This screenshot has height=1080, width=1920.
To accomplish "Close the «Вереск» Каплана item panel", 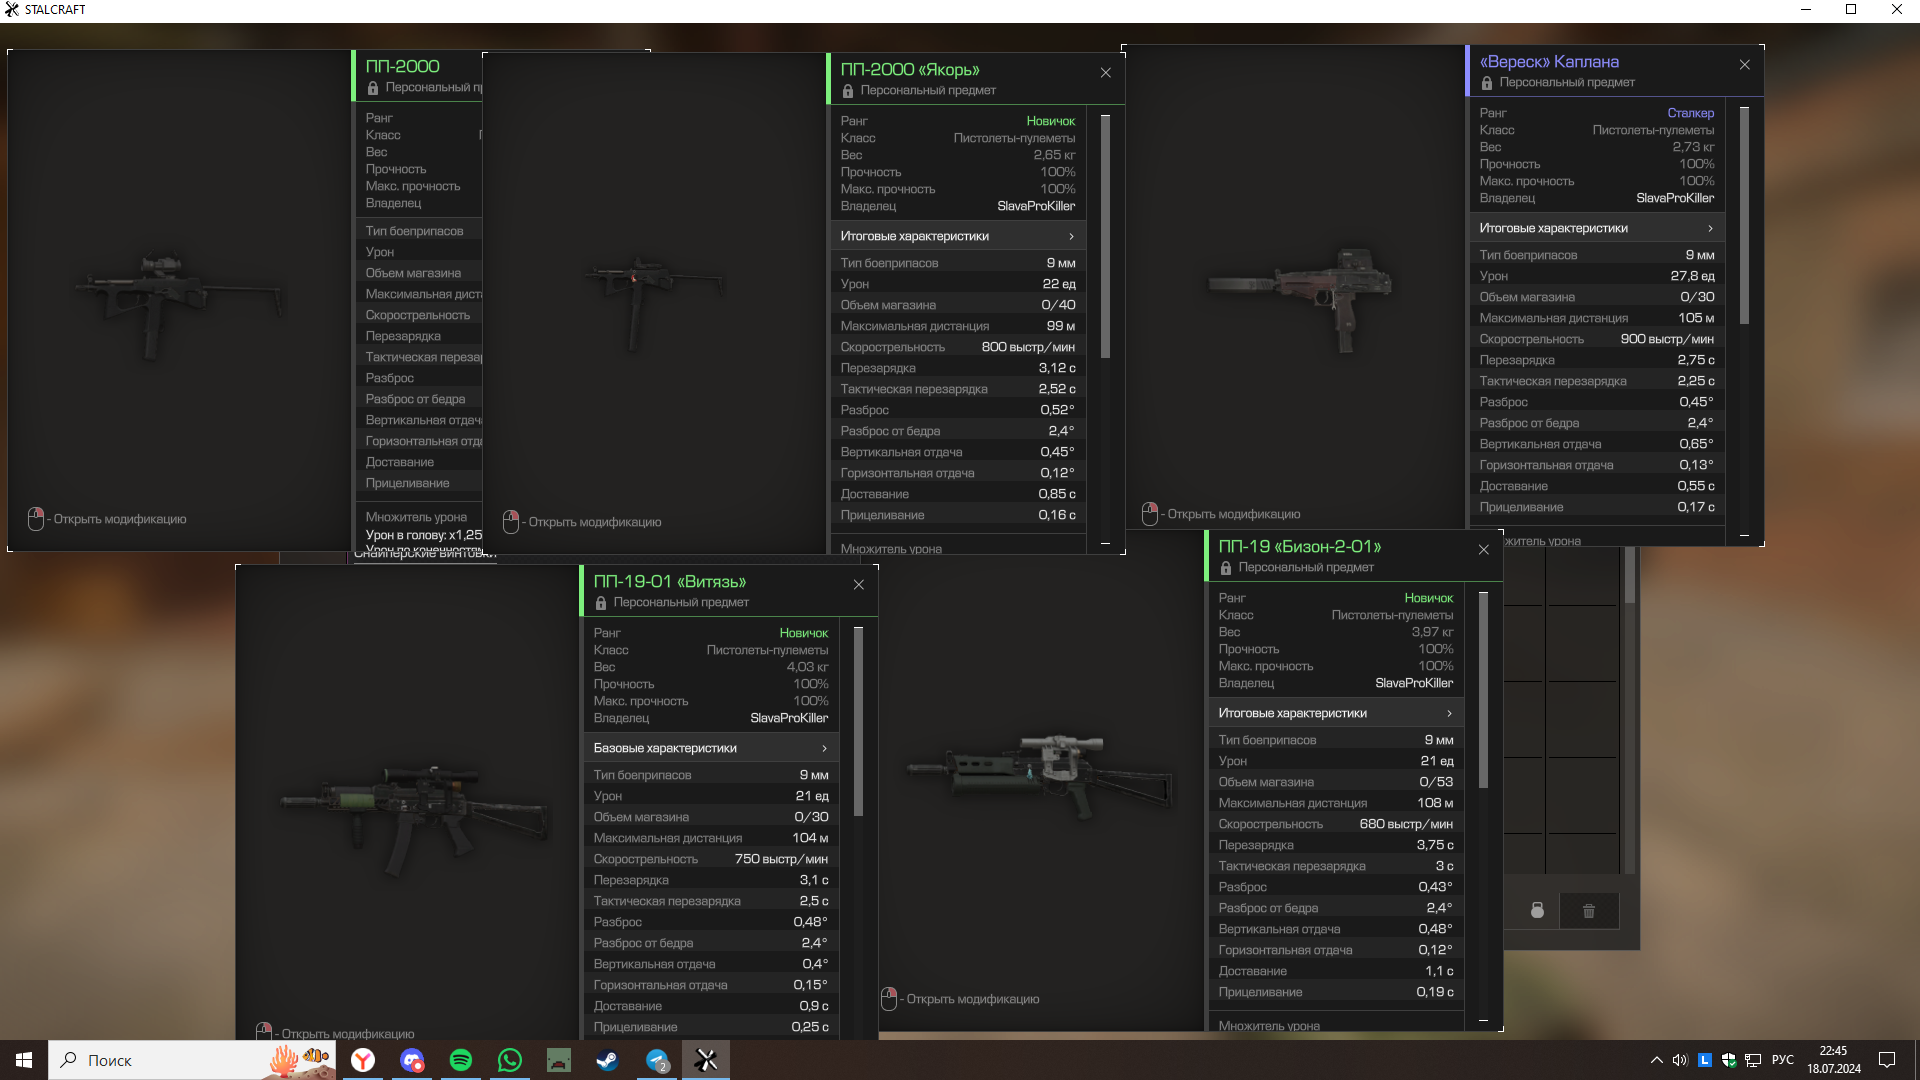I will point(1744,65).
